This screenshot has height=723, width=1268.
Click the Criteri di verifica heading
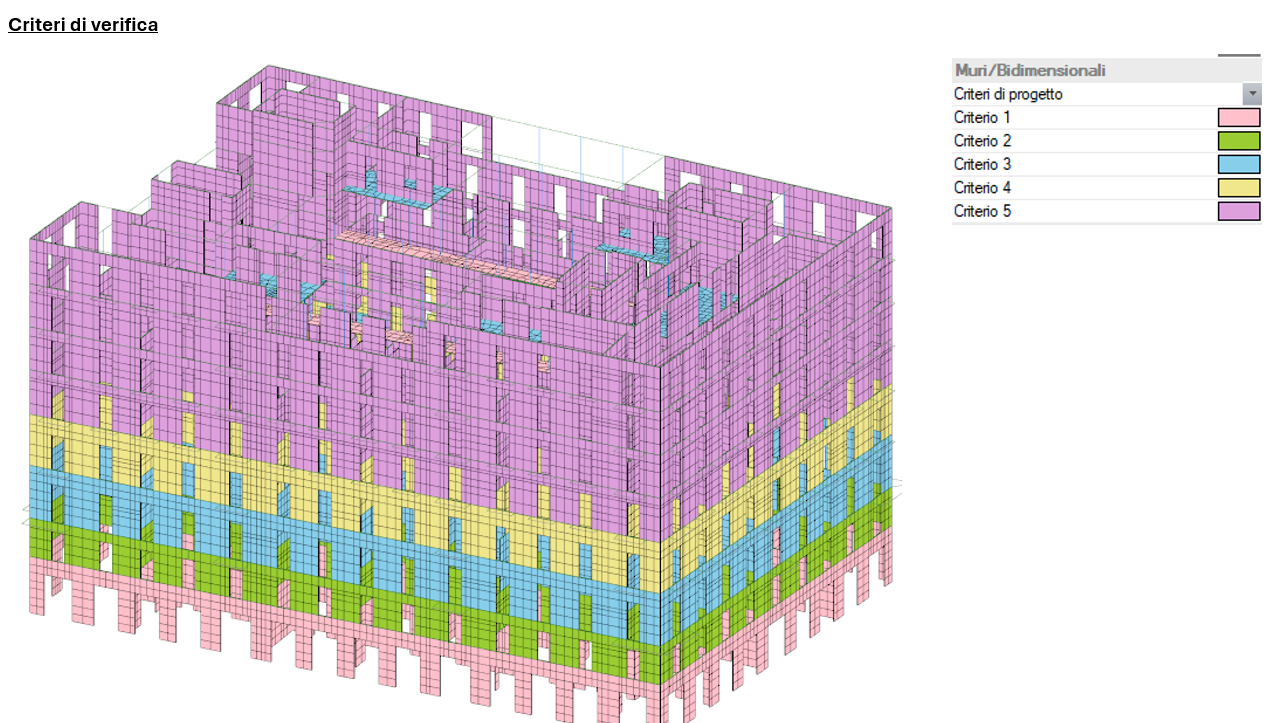pos(83,25)
